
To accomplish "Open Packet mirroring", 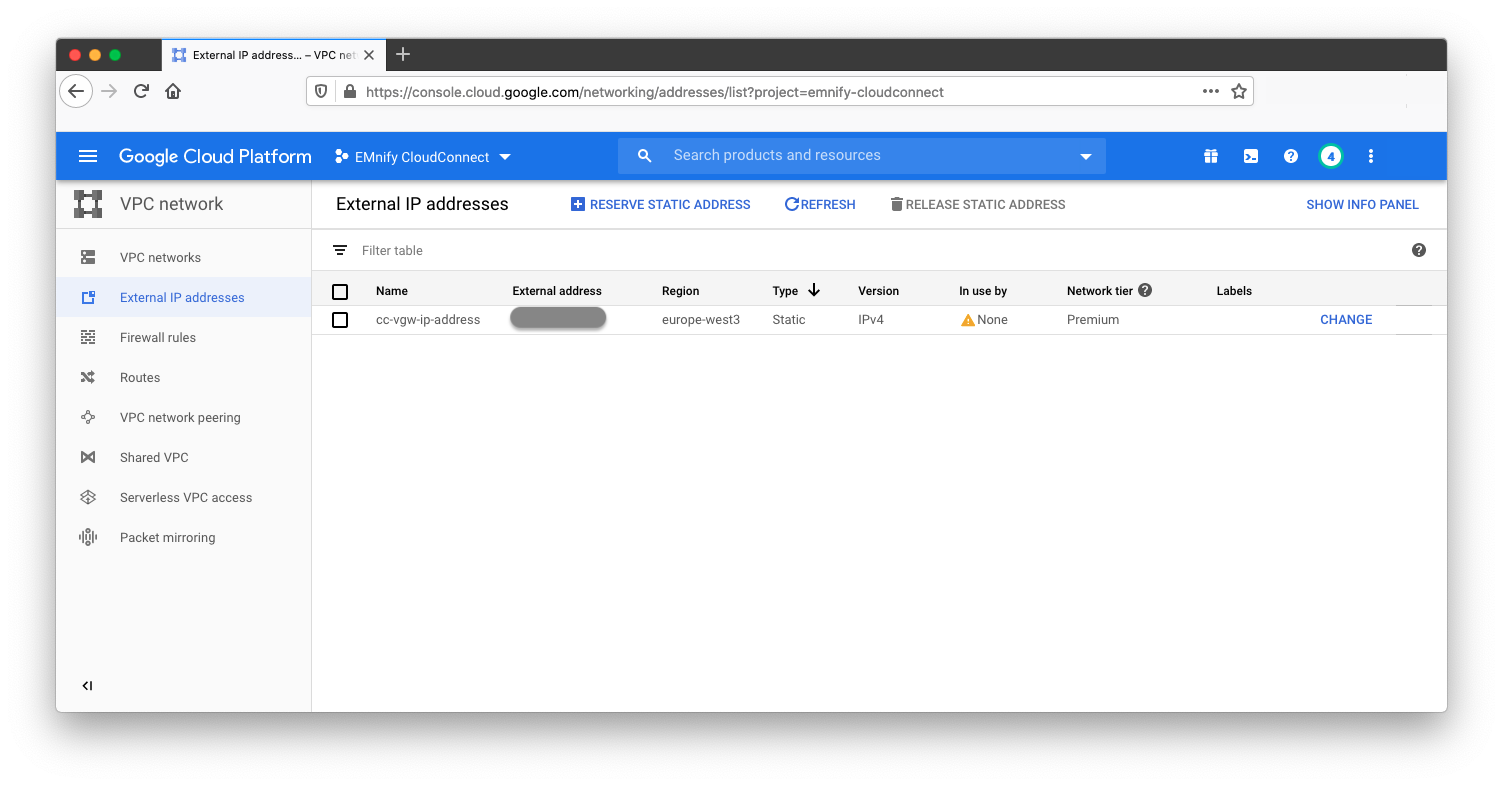I will pyautogui.click(x=167, y=537).
